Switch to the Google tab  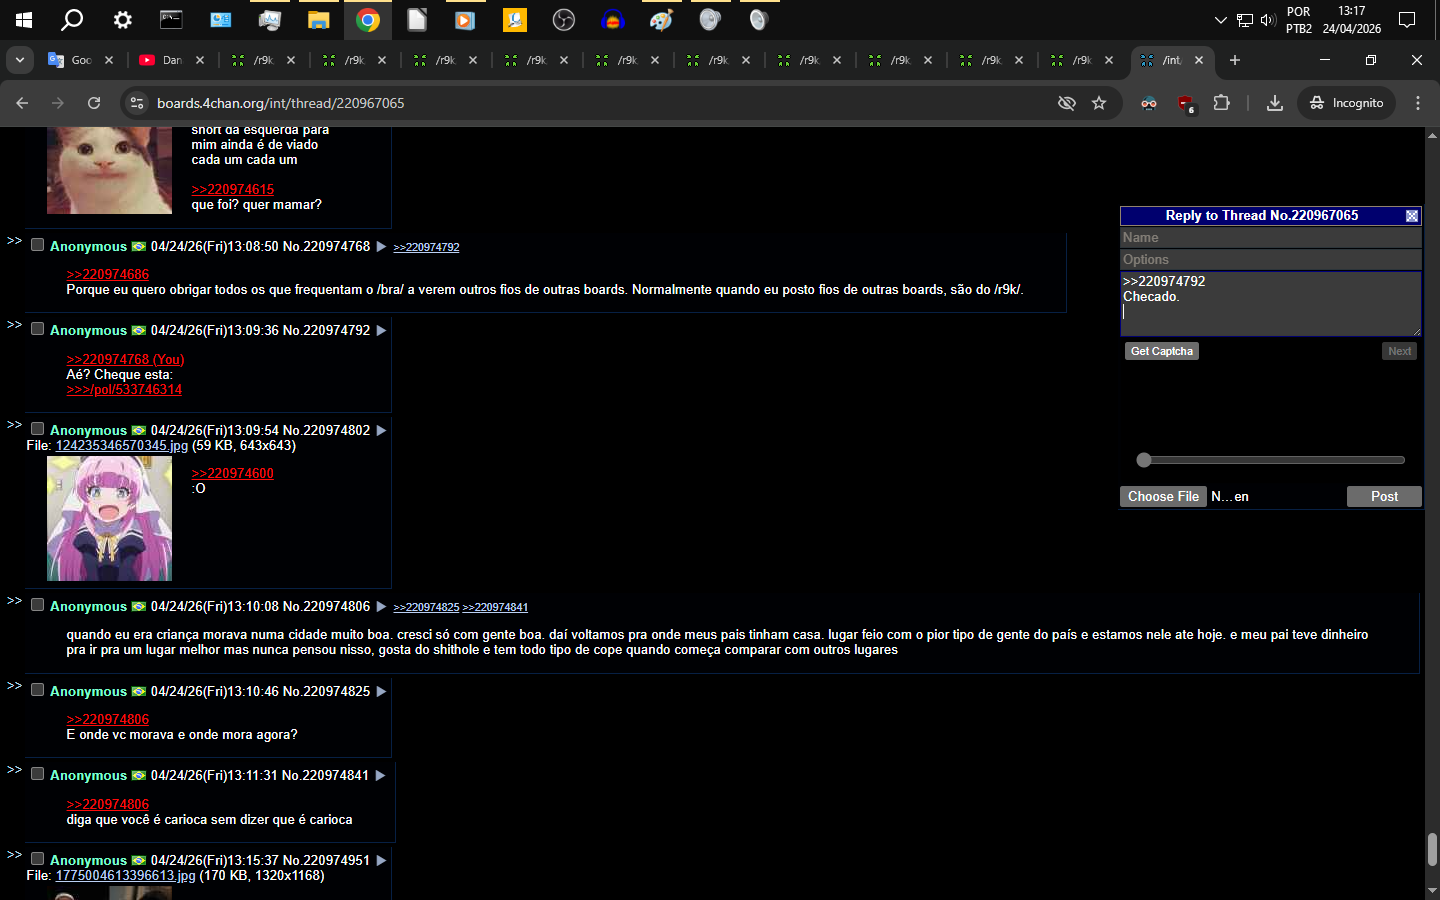[x=70, y=60]
